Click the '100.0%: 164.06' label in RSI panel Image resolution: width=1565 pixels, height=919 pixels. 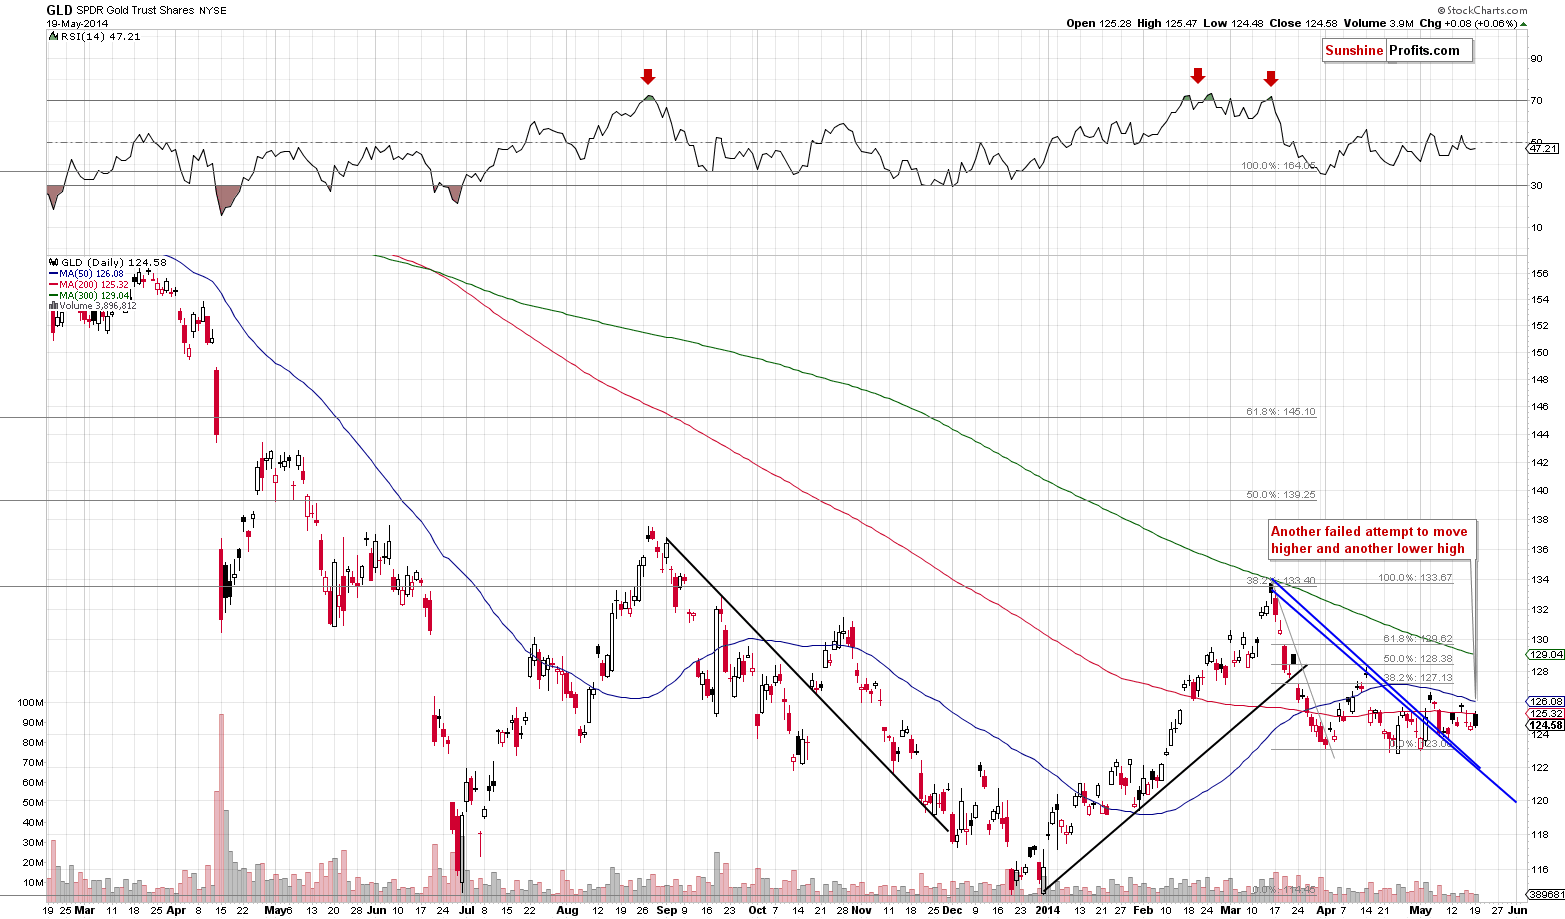[1278, 165]
